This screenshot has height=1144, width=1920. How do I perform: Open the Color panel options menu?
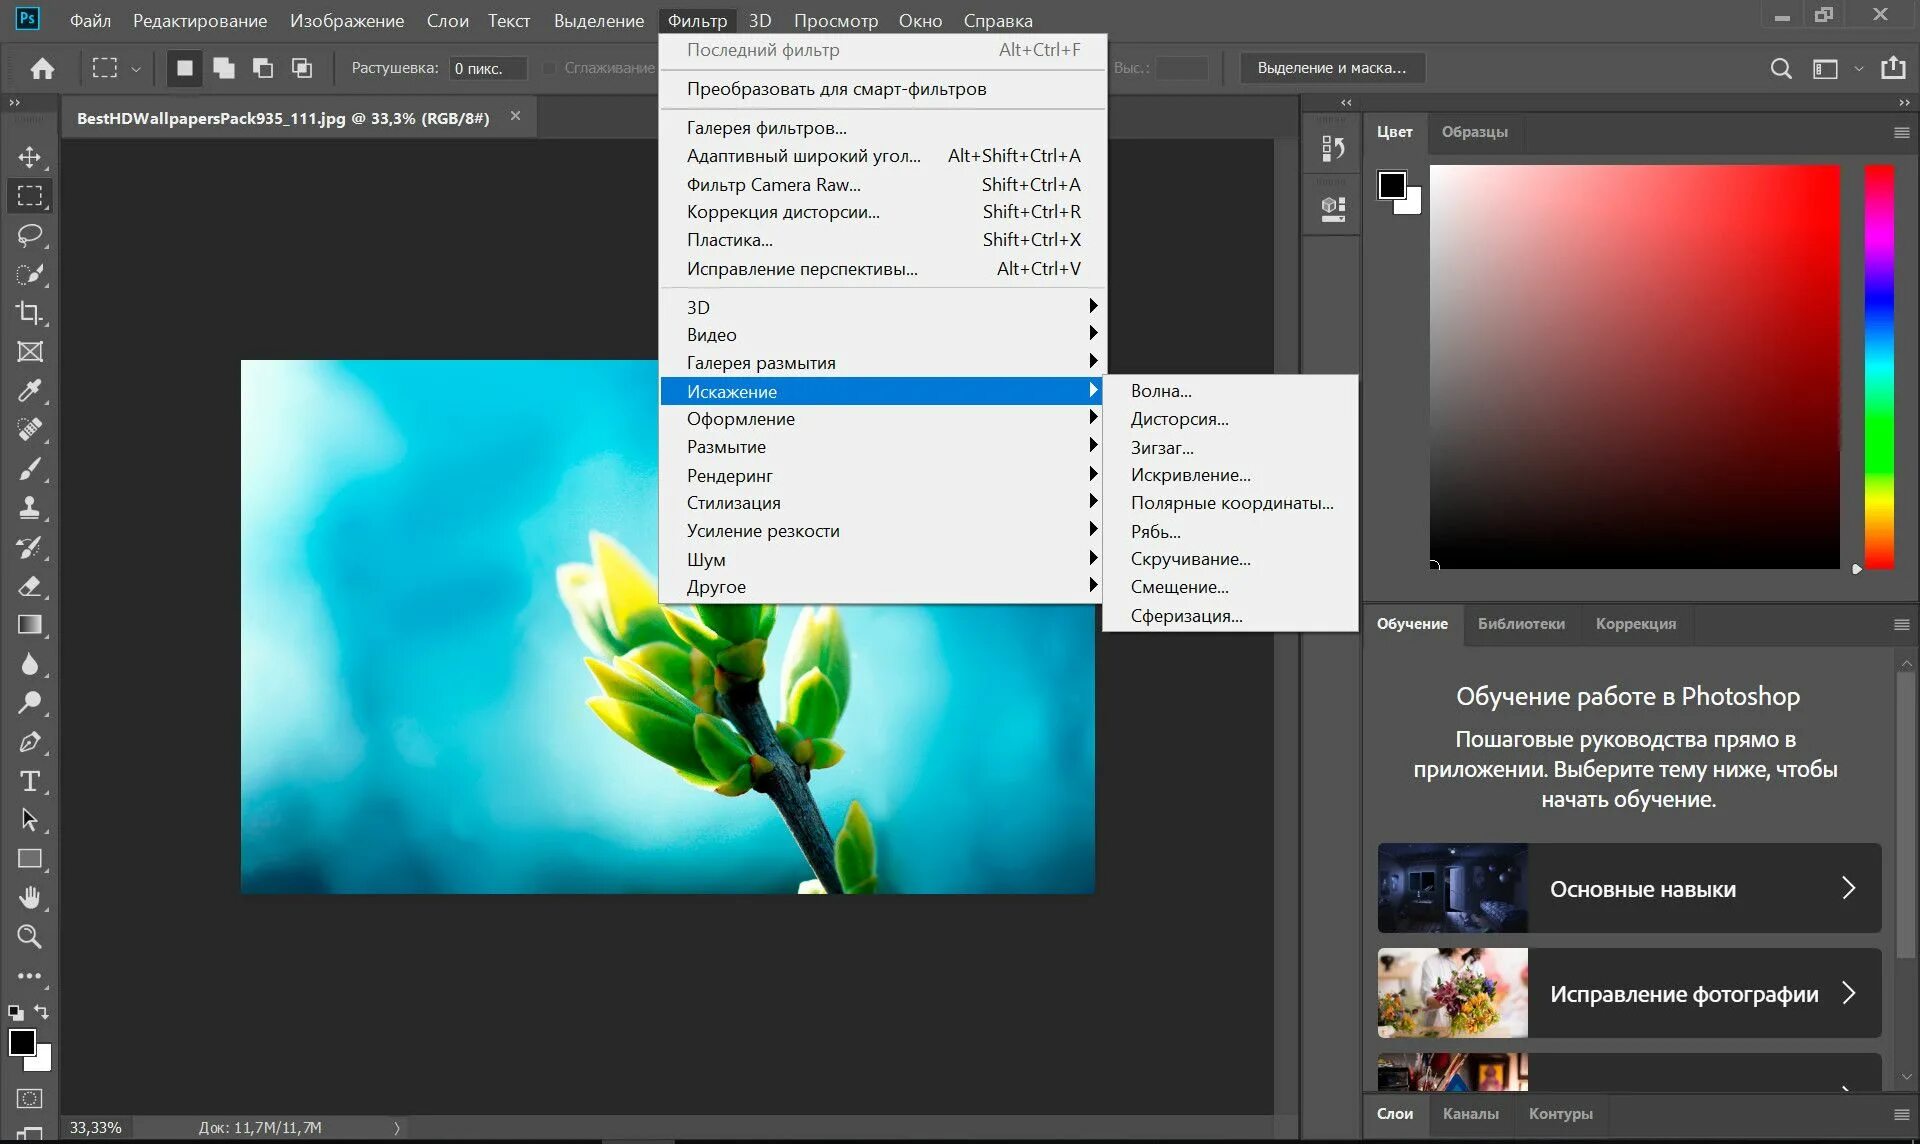[x=1901, y=132]
